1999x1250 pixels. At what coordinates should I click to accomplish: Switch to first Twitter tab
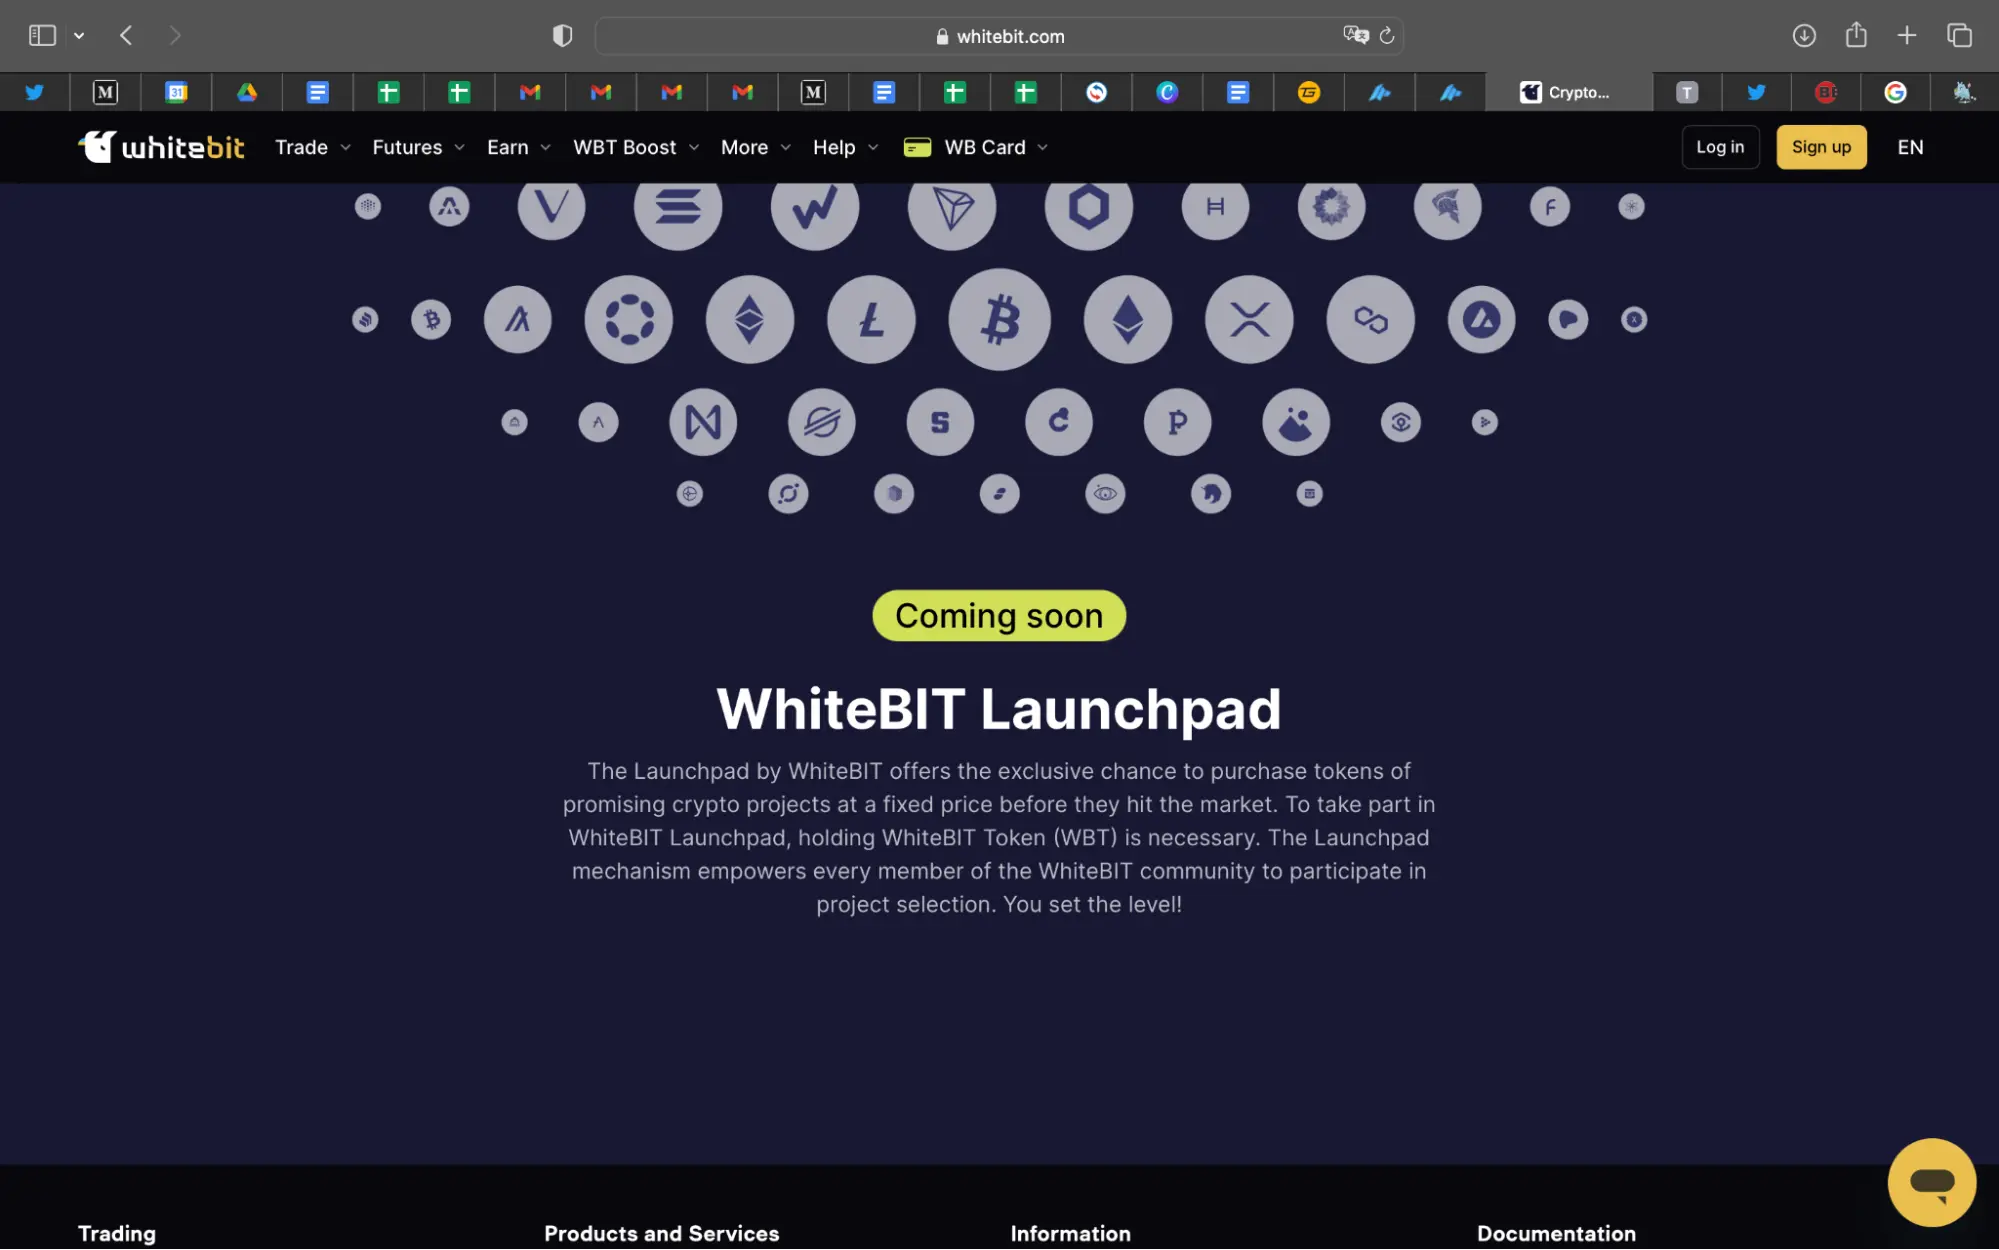pyautogui.click(x=35, y=92)
